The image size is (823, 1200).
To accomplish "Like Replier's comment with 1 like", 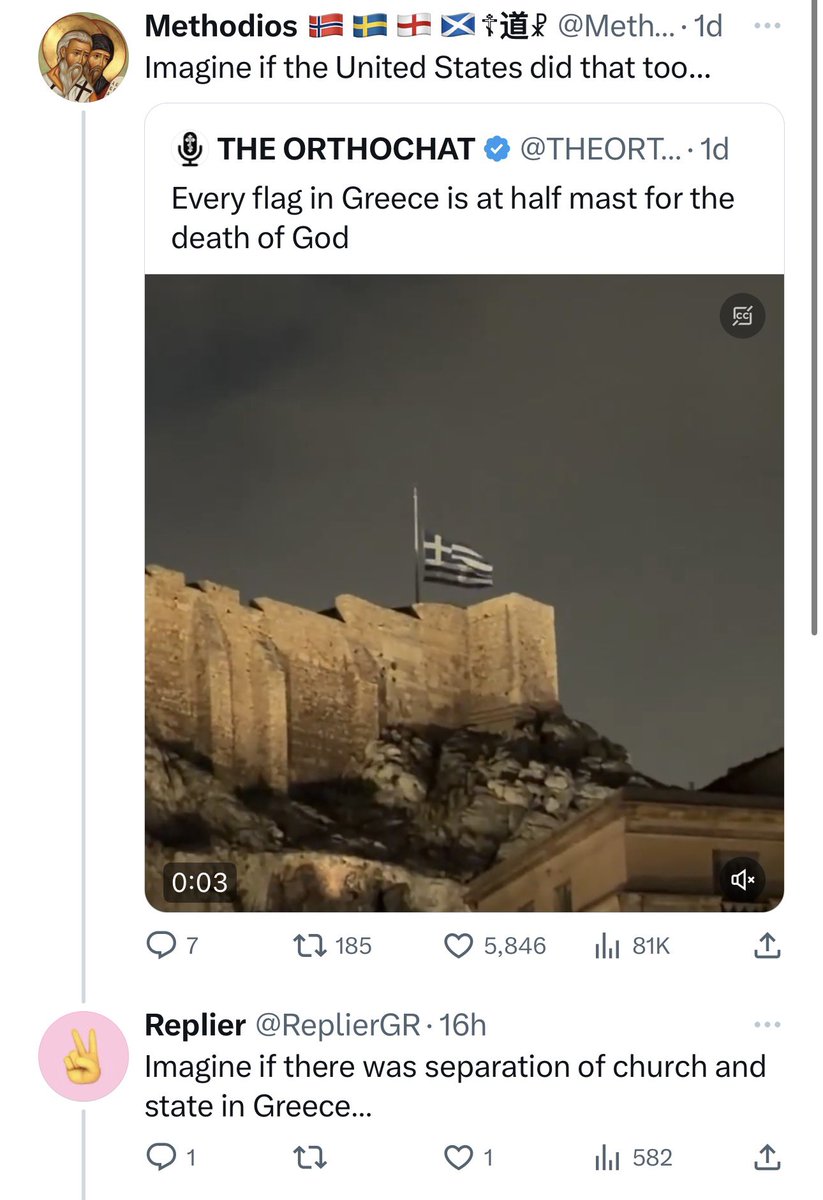I will pos(468,1158).
